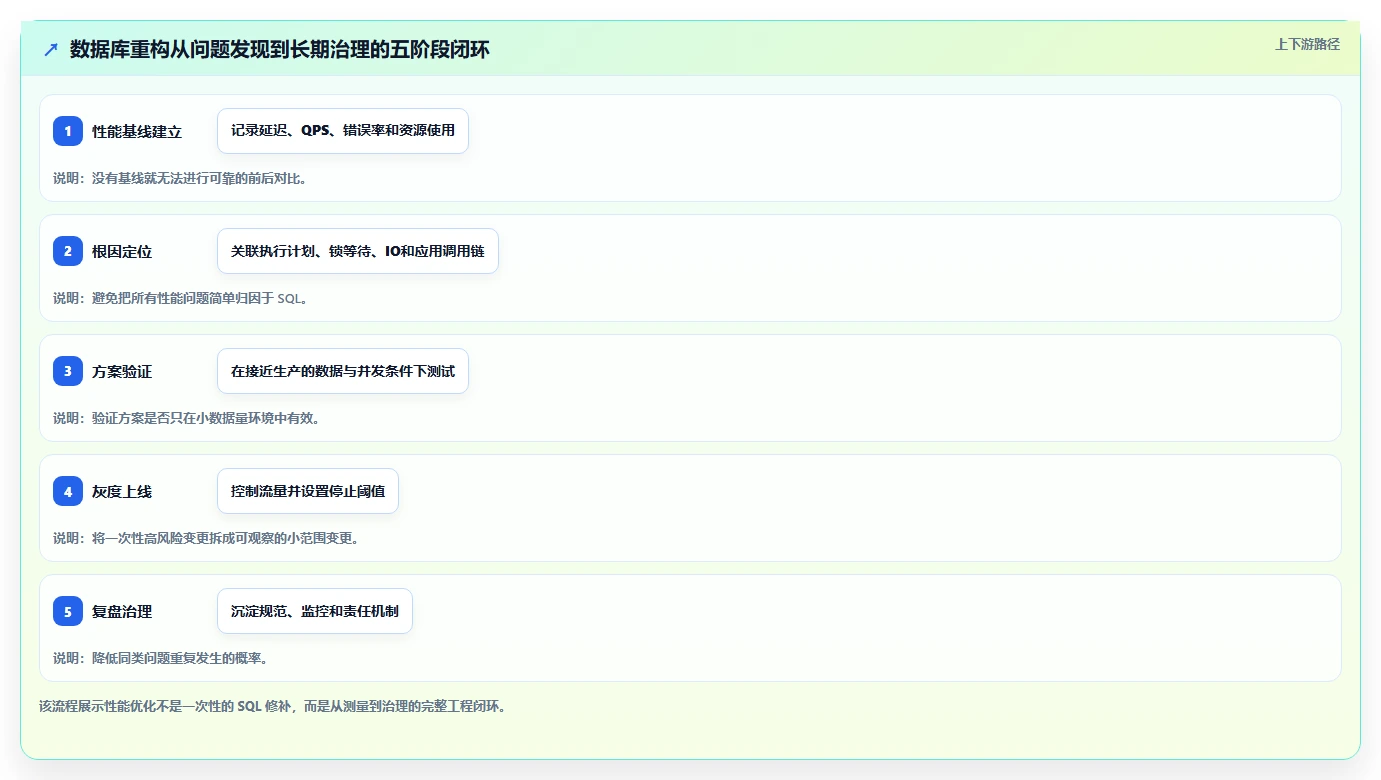Select the 关联执行计划、锁等待、IO和应用调用链 chip

[x=358, y=251]
